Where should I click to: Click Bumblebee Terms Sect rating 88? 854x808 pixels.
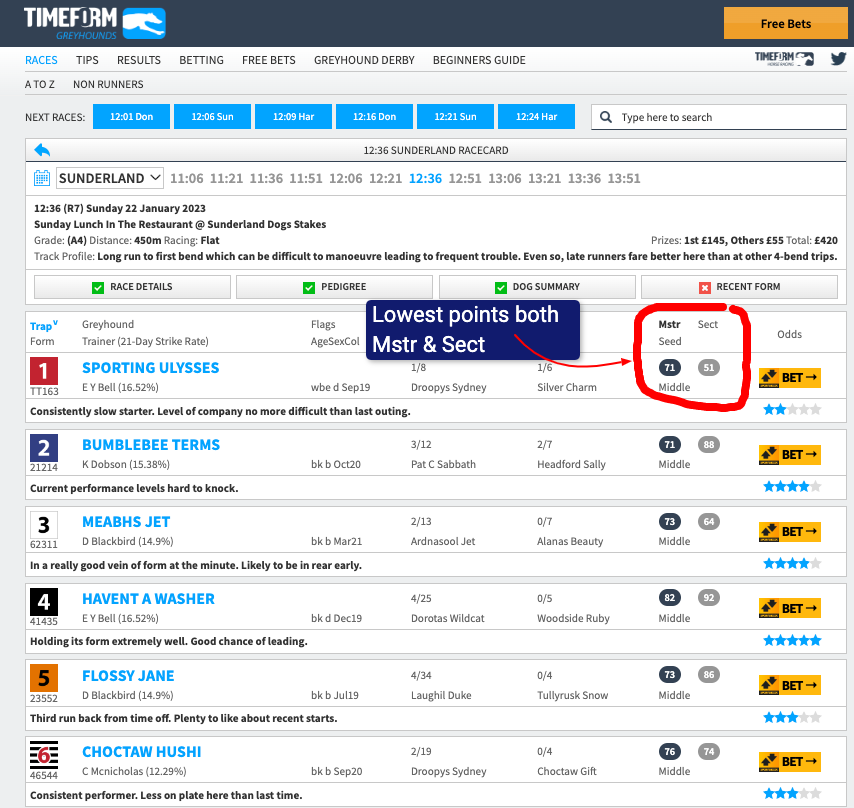pos(709,444)
